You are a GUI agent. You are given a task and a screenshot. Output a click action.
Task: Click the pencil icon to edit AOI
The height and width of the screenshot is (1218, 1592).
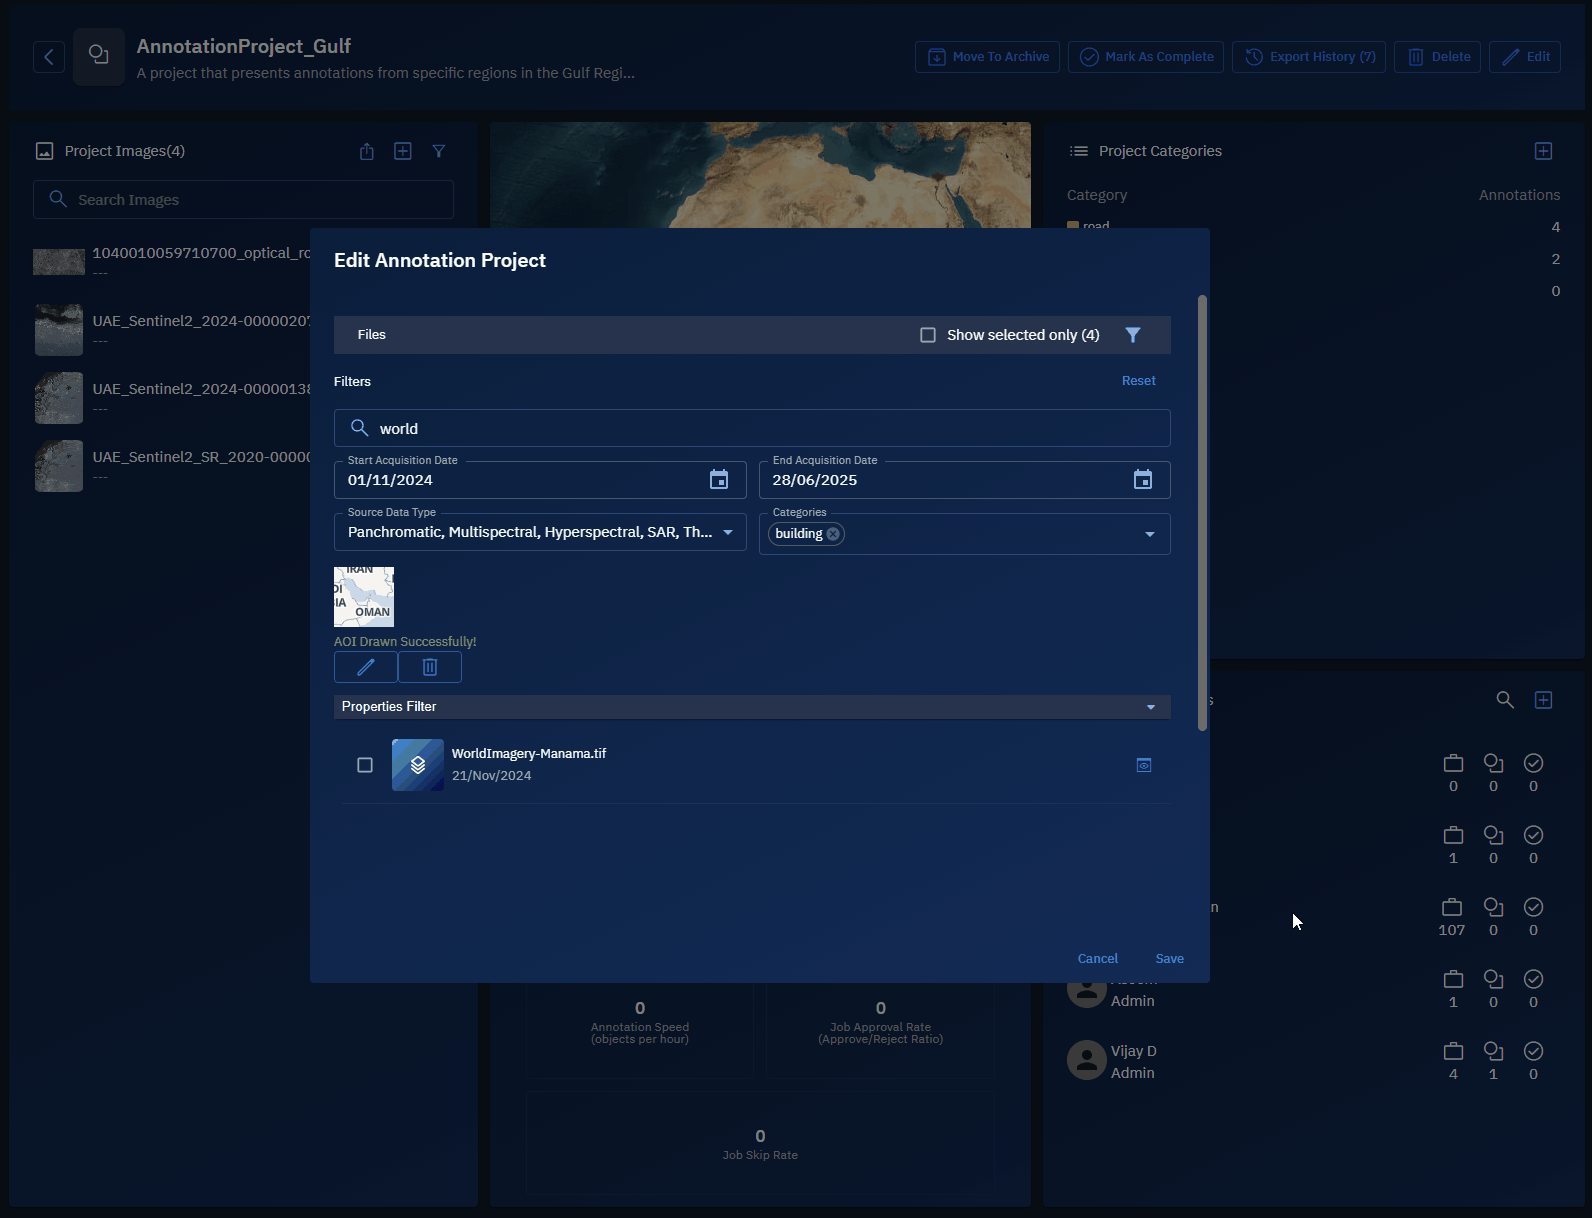coord(366,667)
